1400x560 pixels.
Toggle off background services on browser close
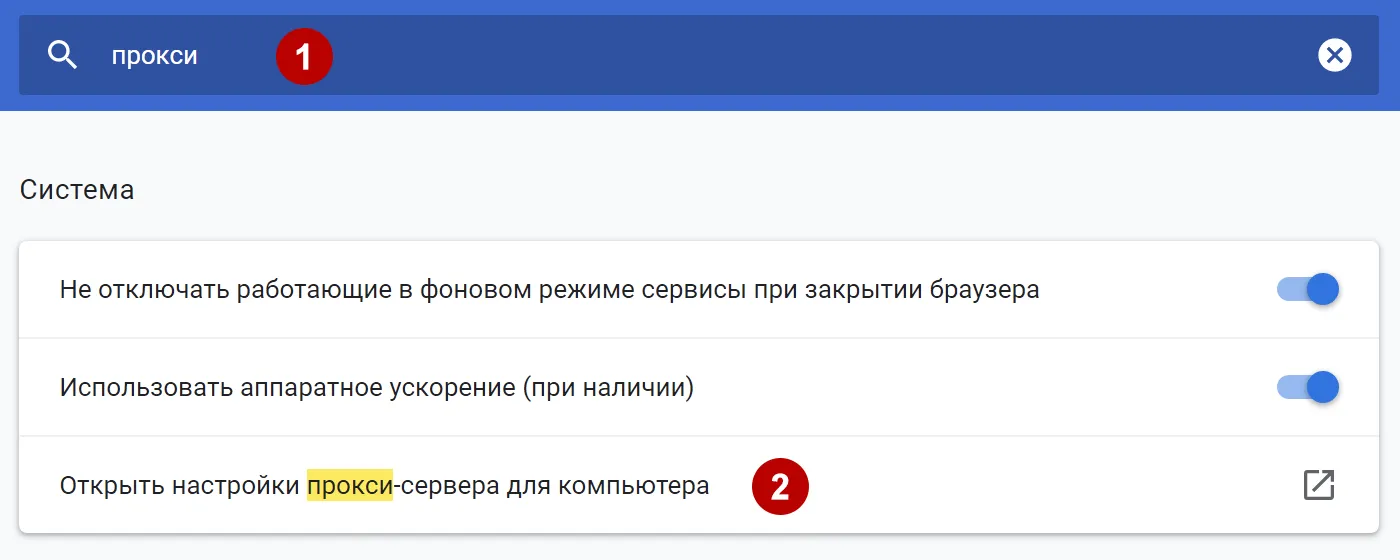pos(1308,290)
